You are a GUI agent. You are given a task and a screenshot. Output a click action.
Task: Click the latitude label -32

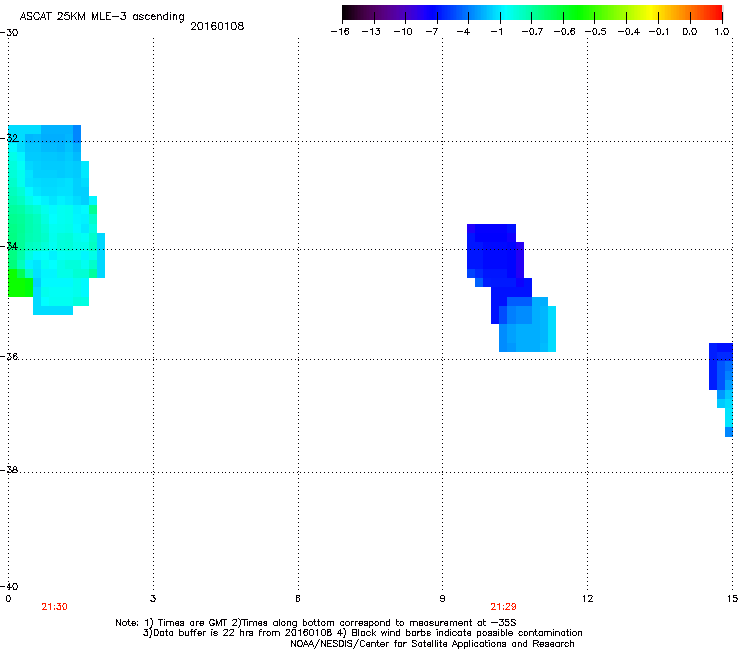pyautogui.click(x=9, y=138)
